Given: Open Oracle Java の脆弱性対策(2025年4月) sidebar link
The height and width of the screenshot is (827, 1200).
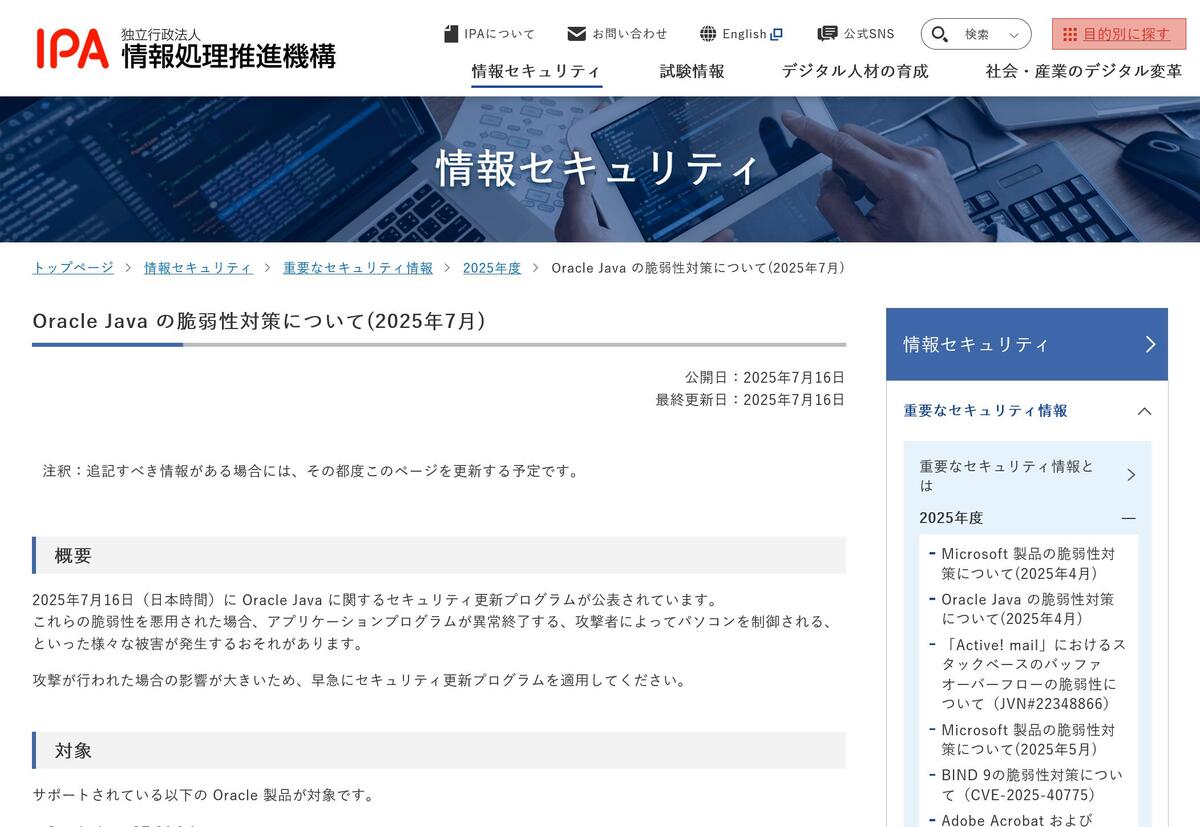Looking at the screenshot, I should coord(1027,609).
